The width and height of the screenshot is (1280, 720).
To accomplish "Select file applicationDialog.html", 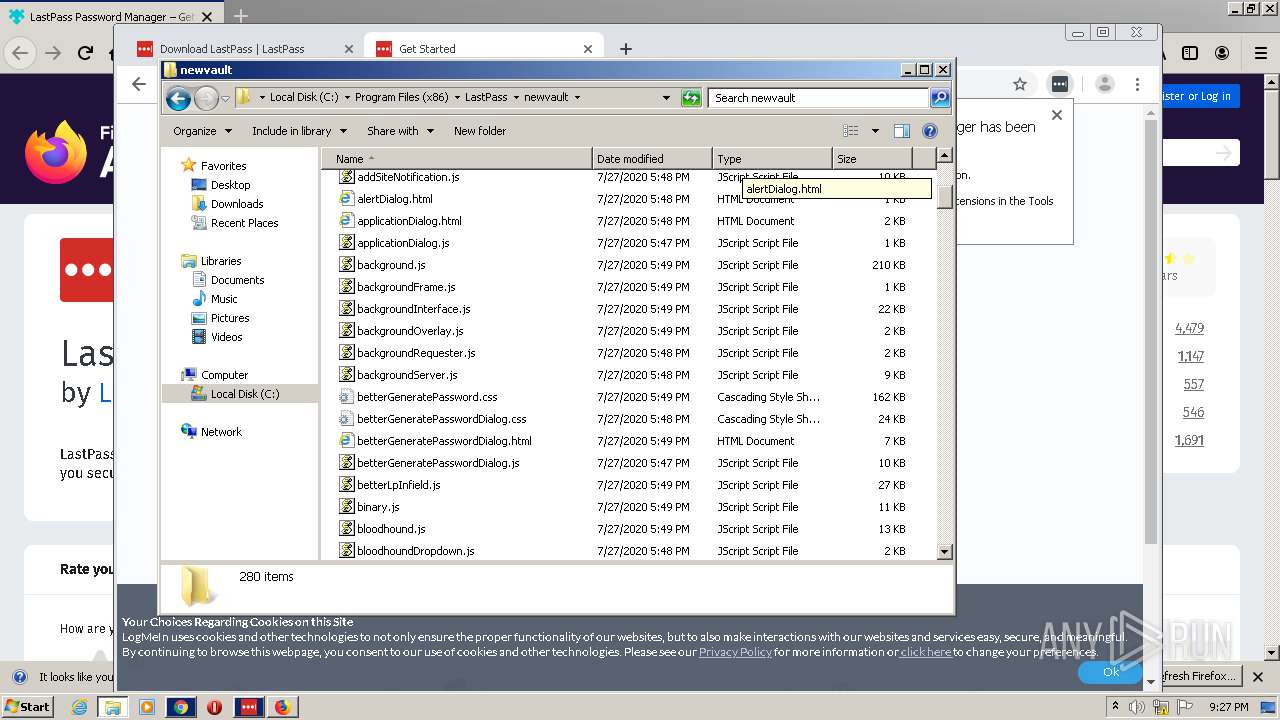I will point(409,221).
